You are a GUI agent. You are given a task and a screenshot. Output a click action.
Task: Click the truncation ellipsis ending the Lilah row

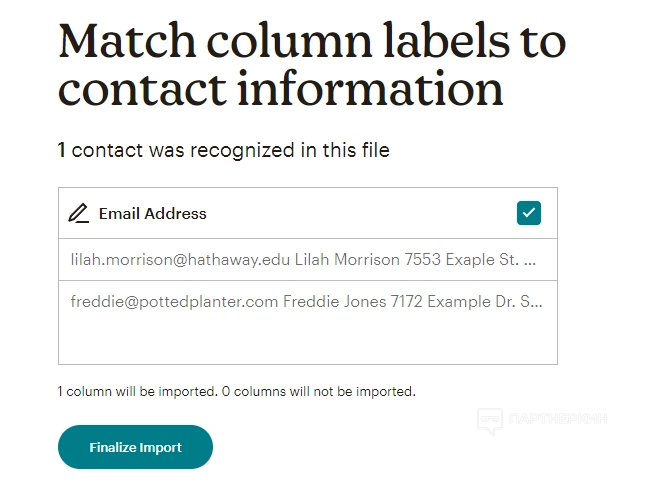530,261
